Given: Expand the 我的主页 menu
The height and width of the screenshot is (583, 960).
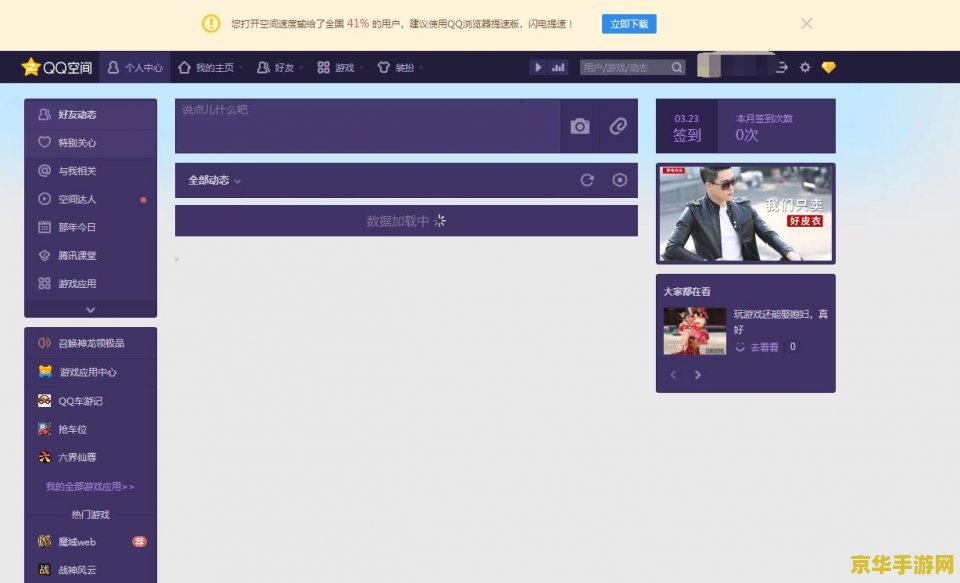Looking at the screenshot, I should pyautogui.click(x=209, y=67).
